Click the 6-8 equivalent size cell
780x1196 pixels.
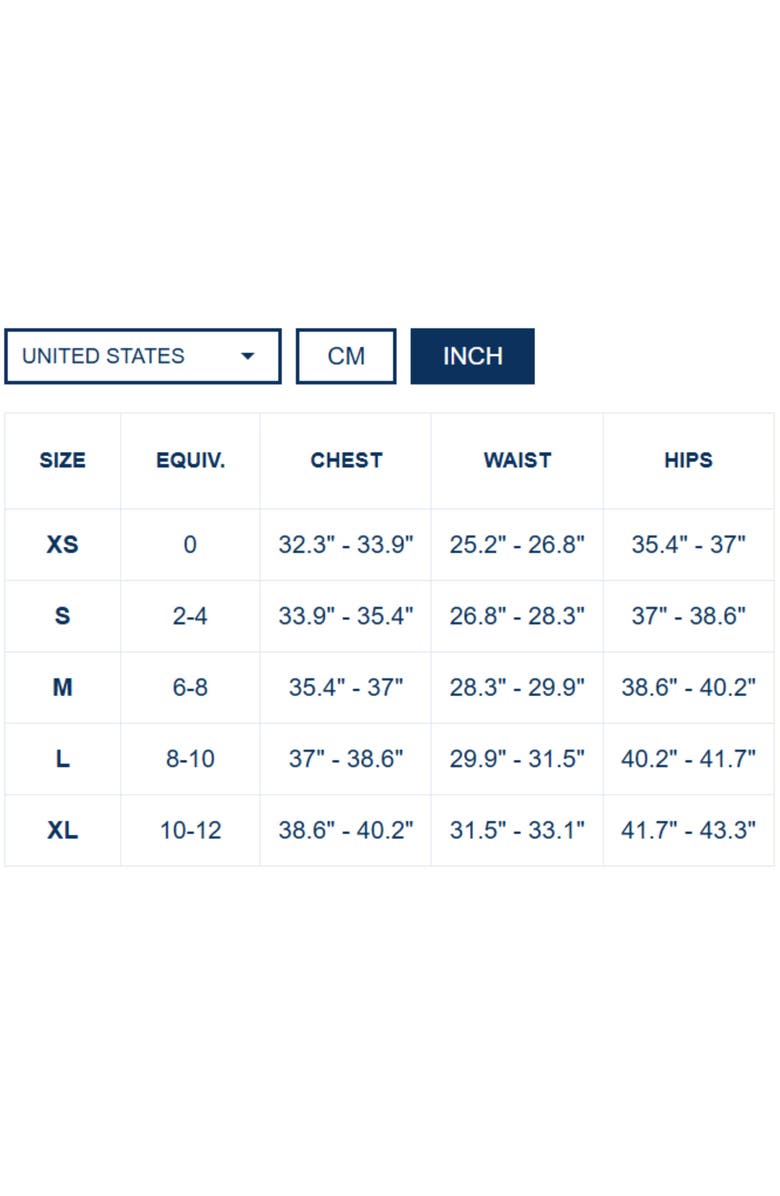(190, 688)
